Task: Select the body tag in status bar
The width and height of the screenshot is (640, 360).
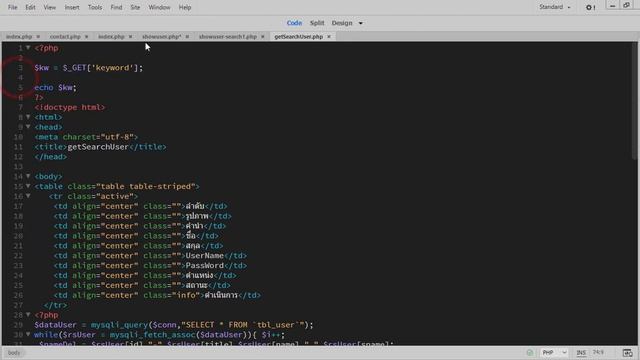Action: click(14, 353)
